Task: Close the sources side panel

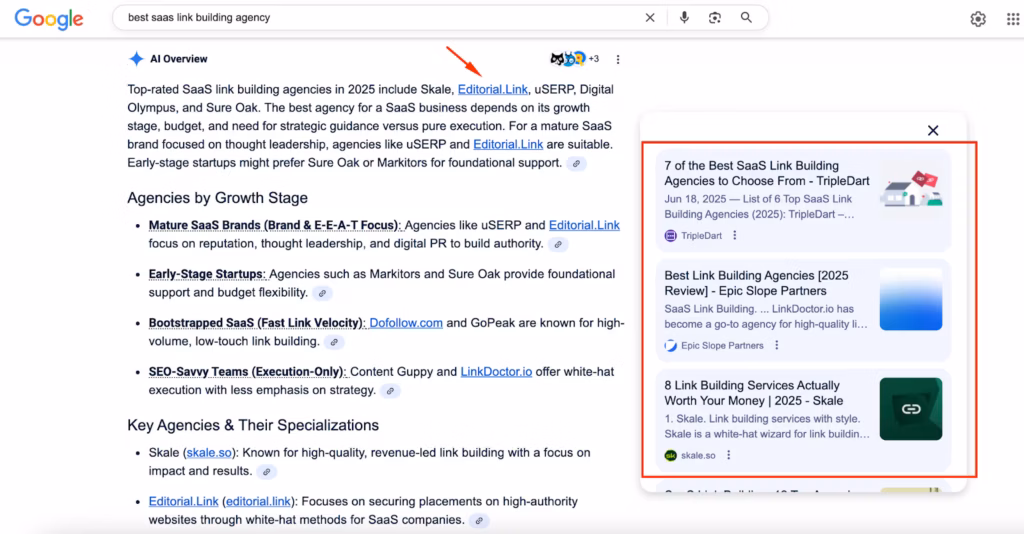Action: point(933,130)
